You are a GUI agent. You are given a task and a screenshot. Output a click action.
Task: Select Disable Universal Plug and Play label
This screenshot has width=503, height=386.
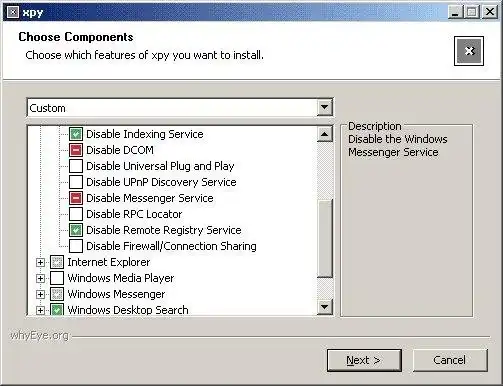(x=160, y=166)
